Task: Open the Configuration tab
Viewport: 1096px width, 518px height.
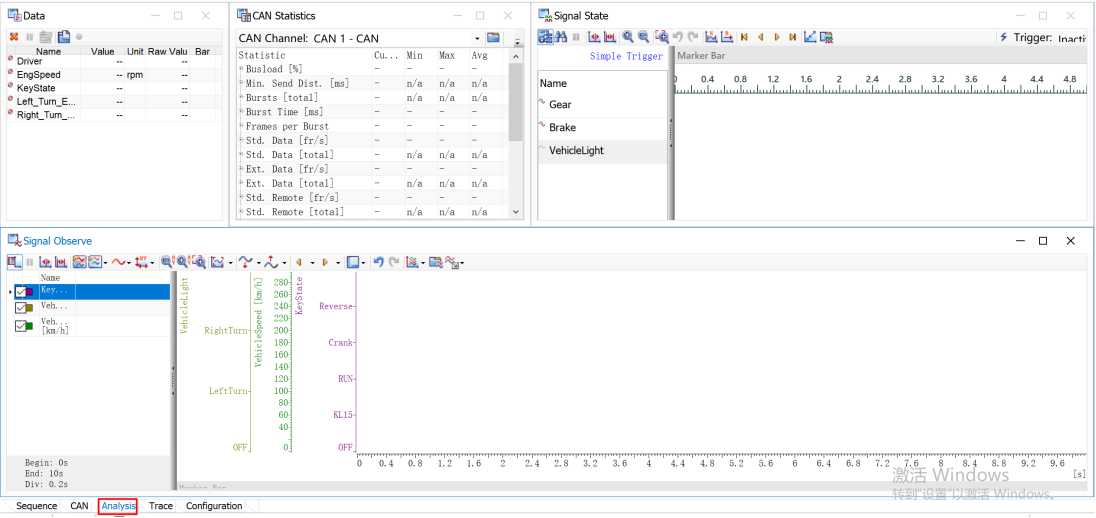Action: tap(214, 506)
